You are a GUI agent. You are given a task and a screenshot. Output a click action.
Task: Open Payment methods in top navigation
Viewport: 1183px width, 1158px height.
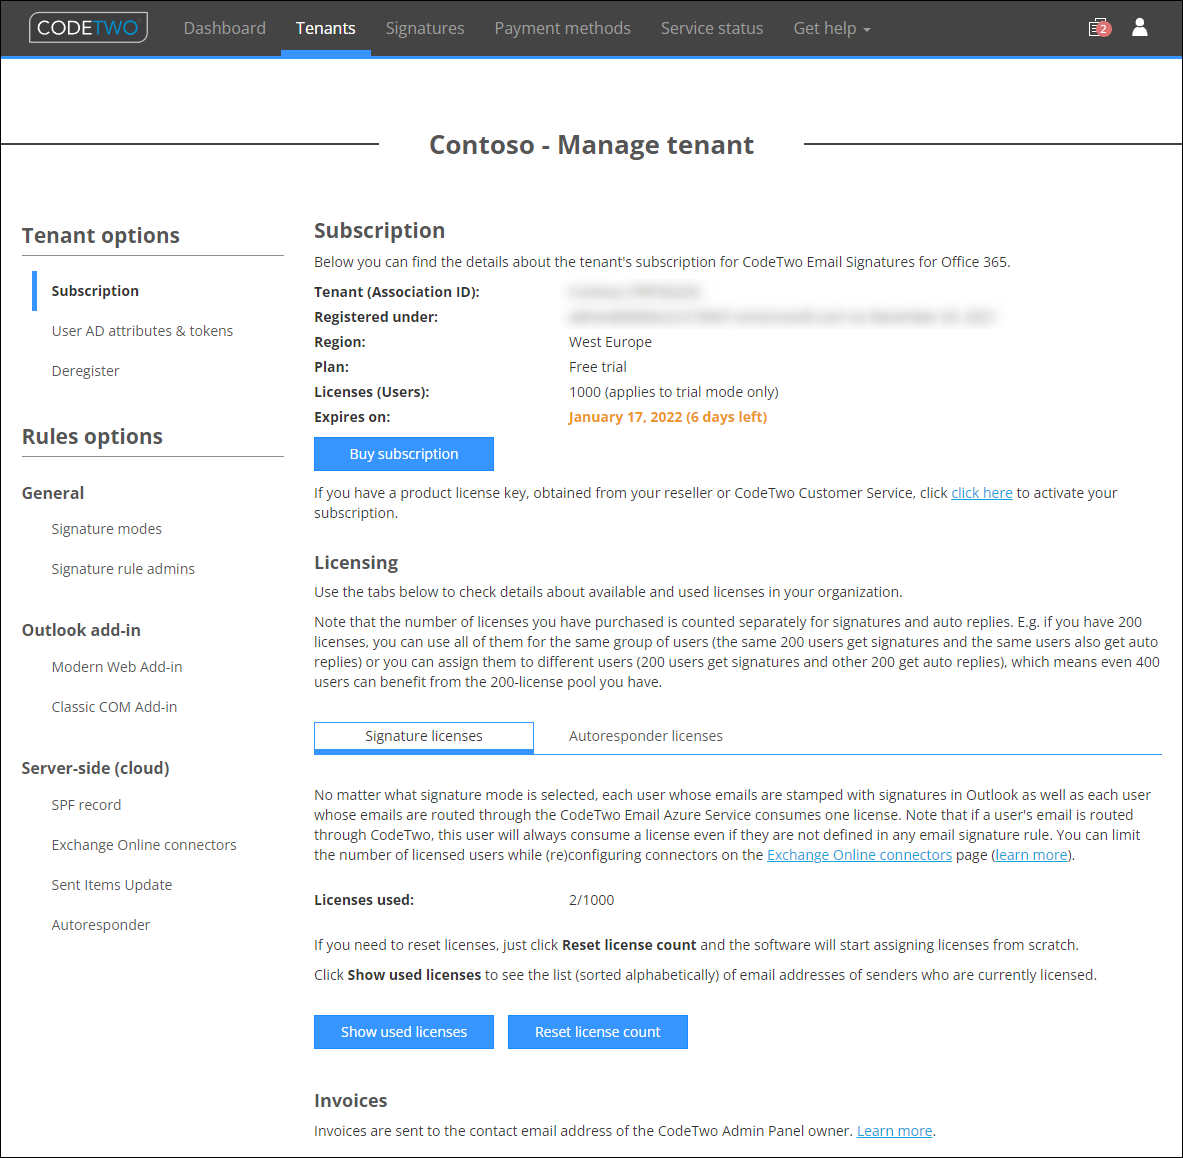(562, 29)
